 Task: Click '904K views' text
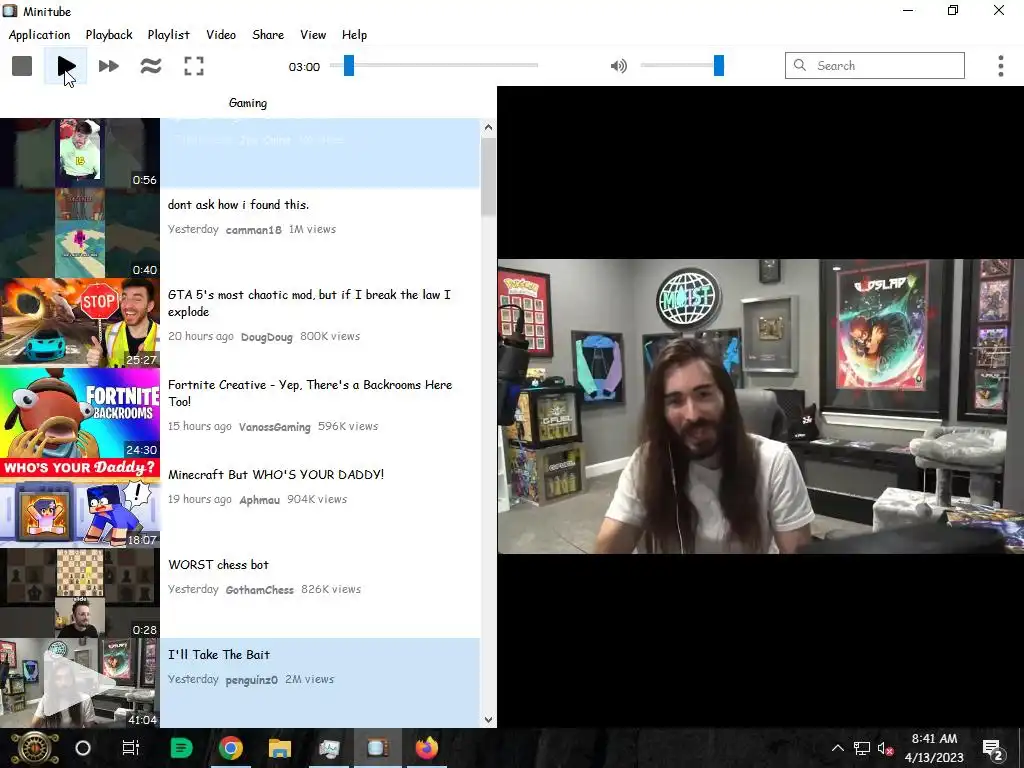[x=317, y=500]
